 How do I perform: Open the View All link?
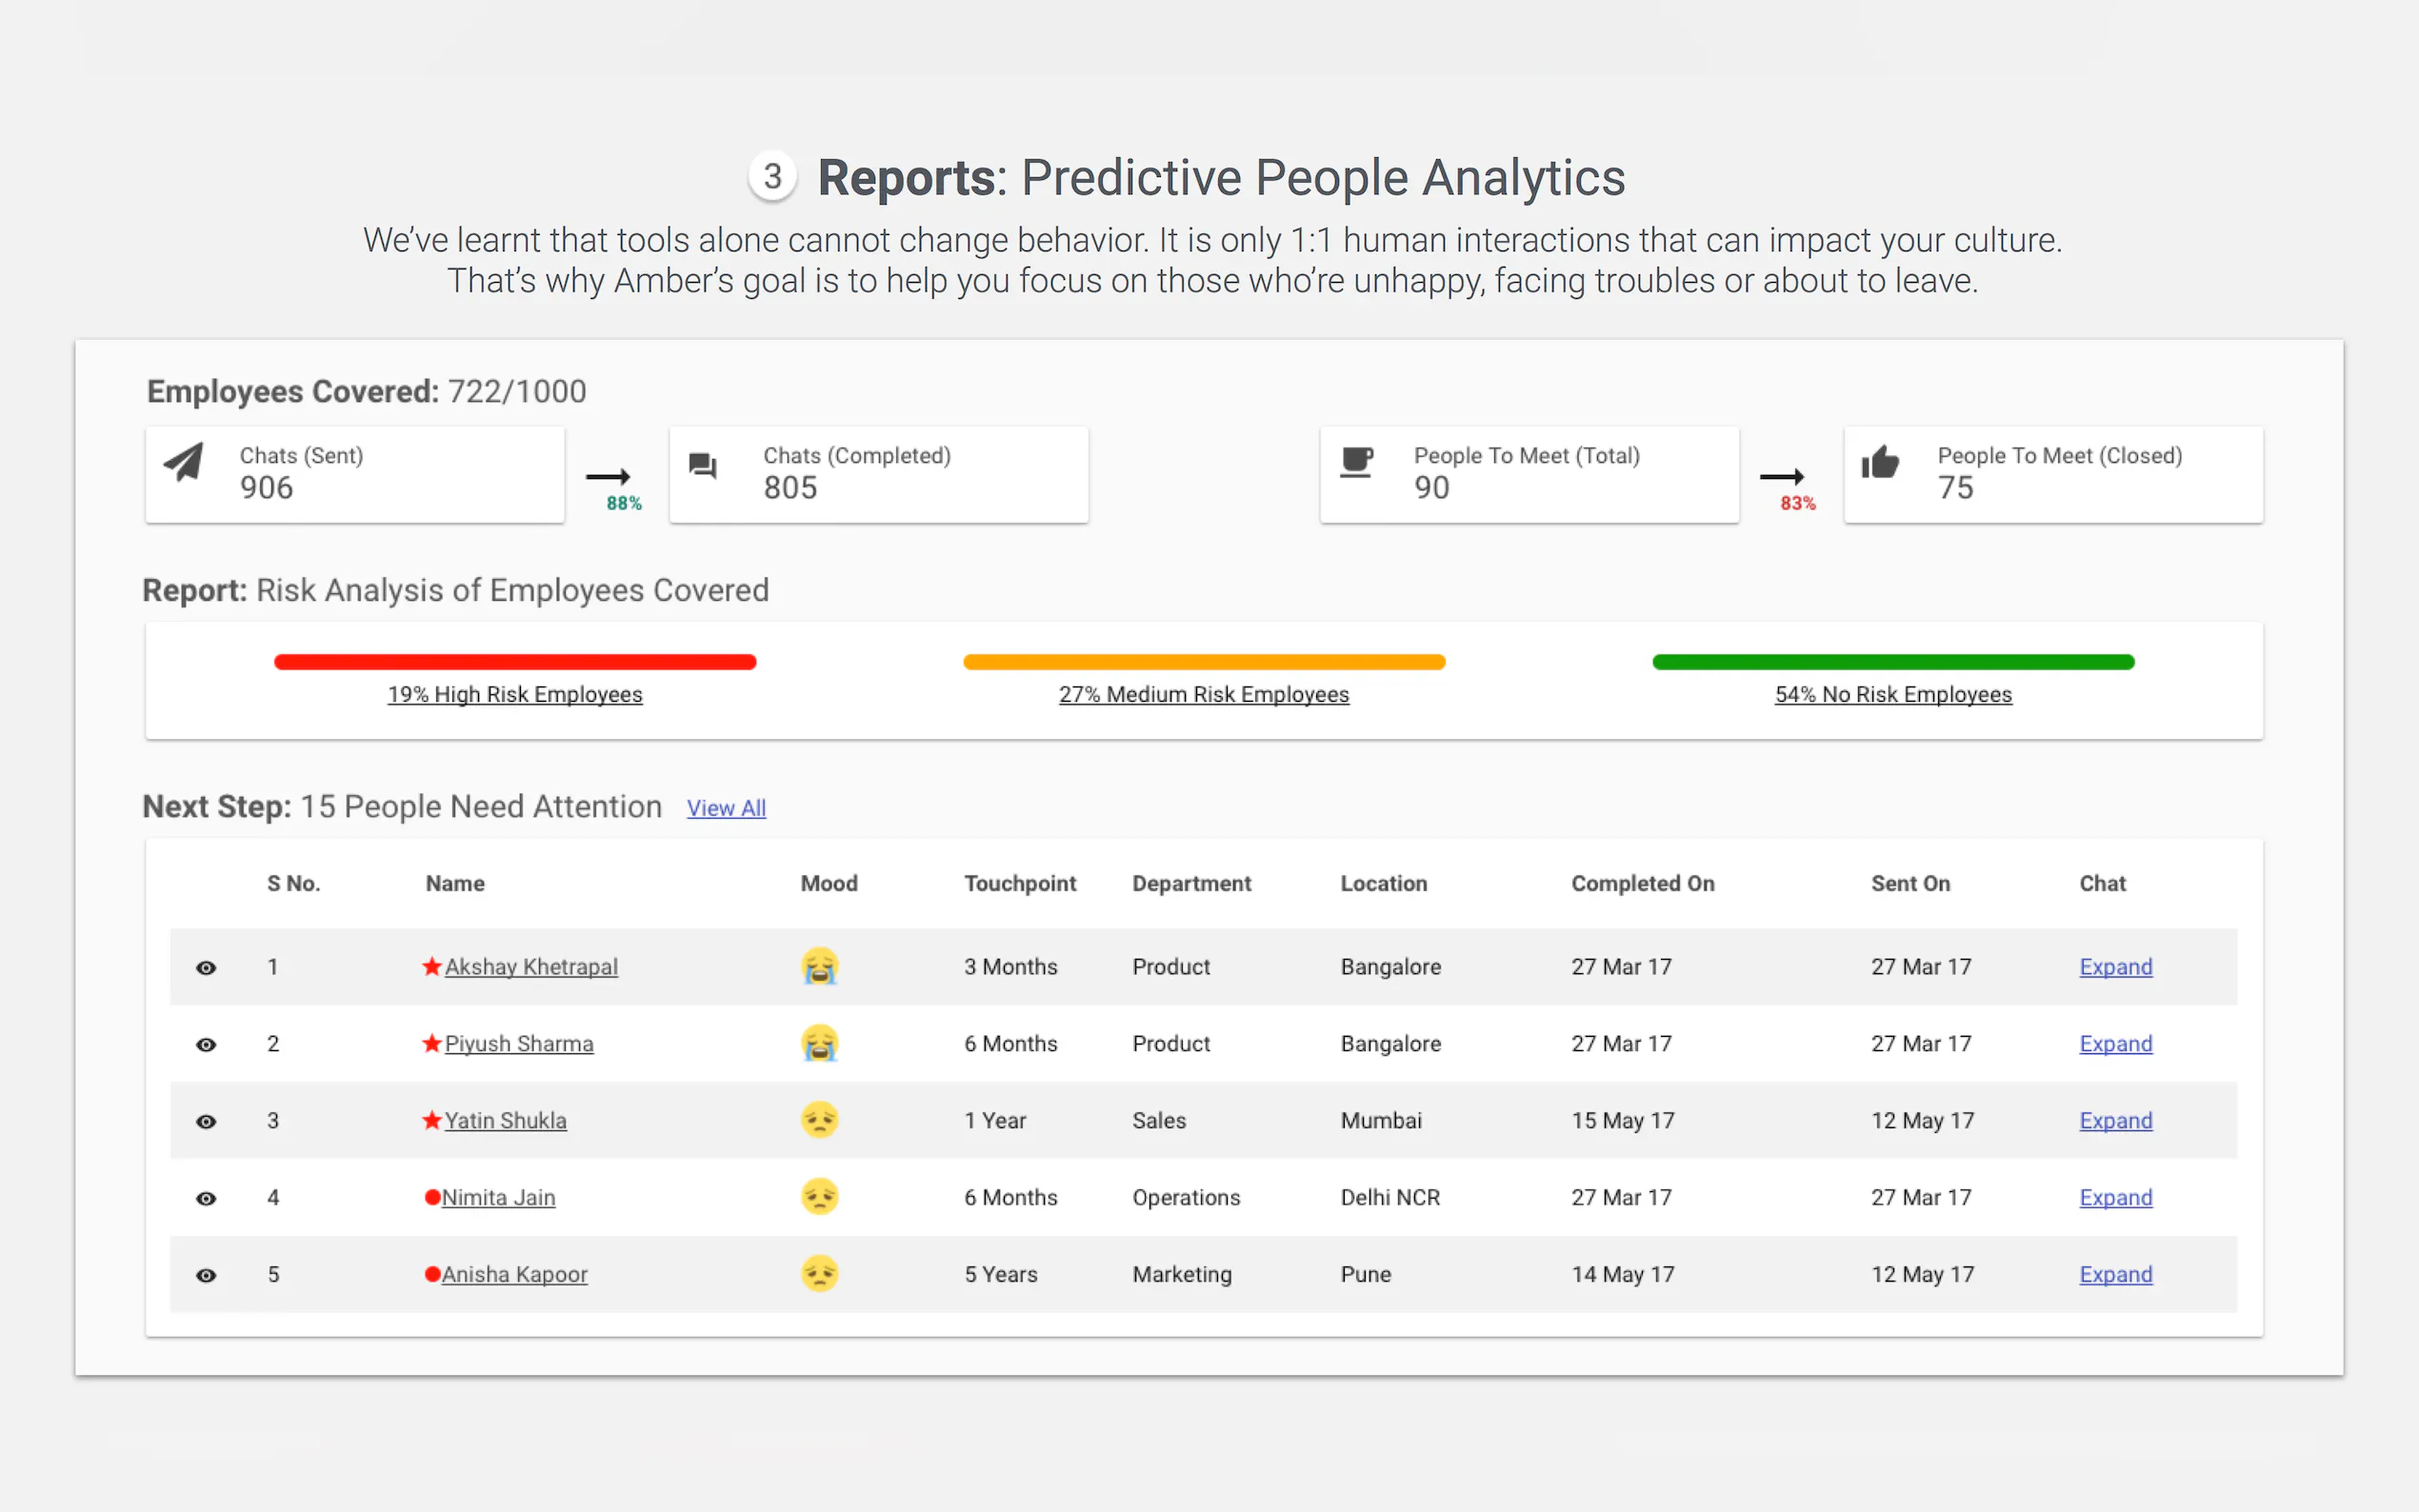[726, 808]
